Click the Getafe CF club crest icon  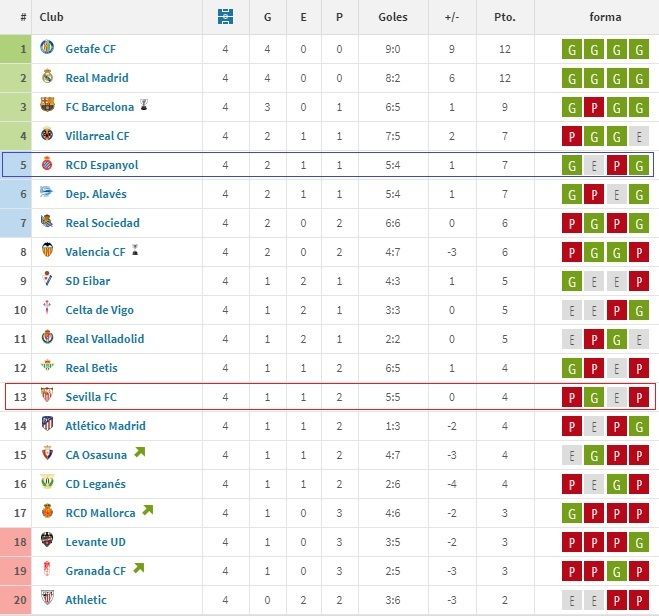pyautogui.click(x=47, y=48)
